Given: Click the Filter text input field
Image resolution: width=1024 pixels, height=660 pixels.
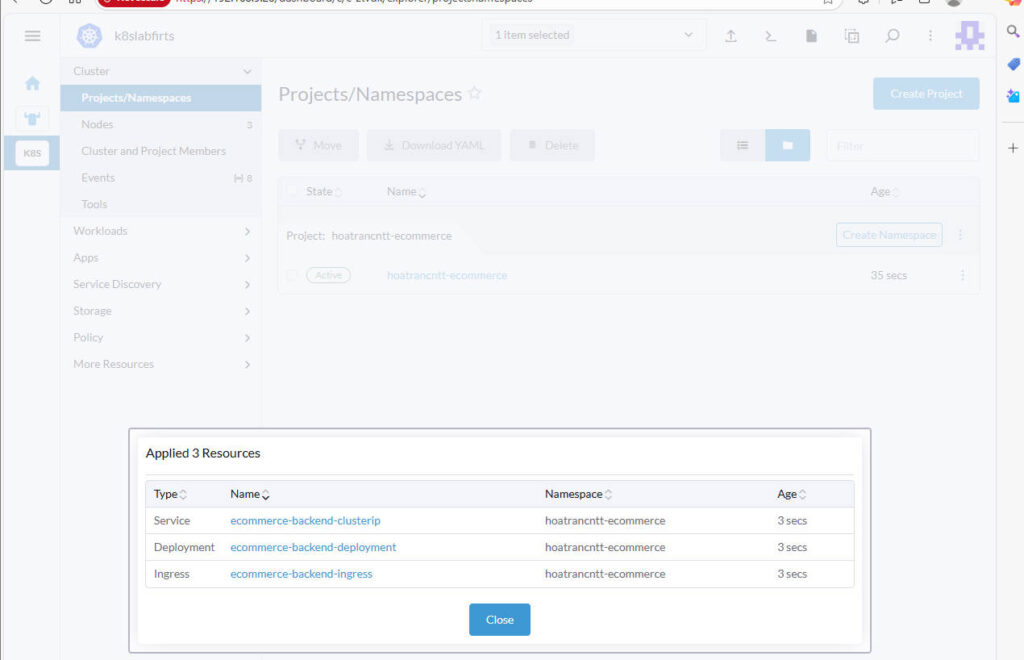Looking at the screenshot, I should pos(902,145).
